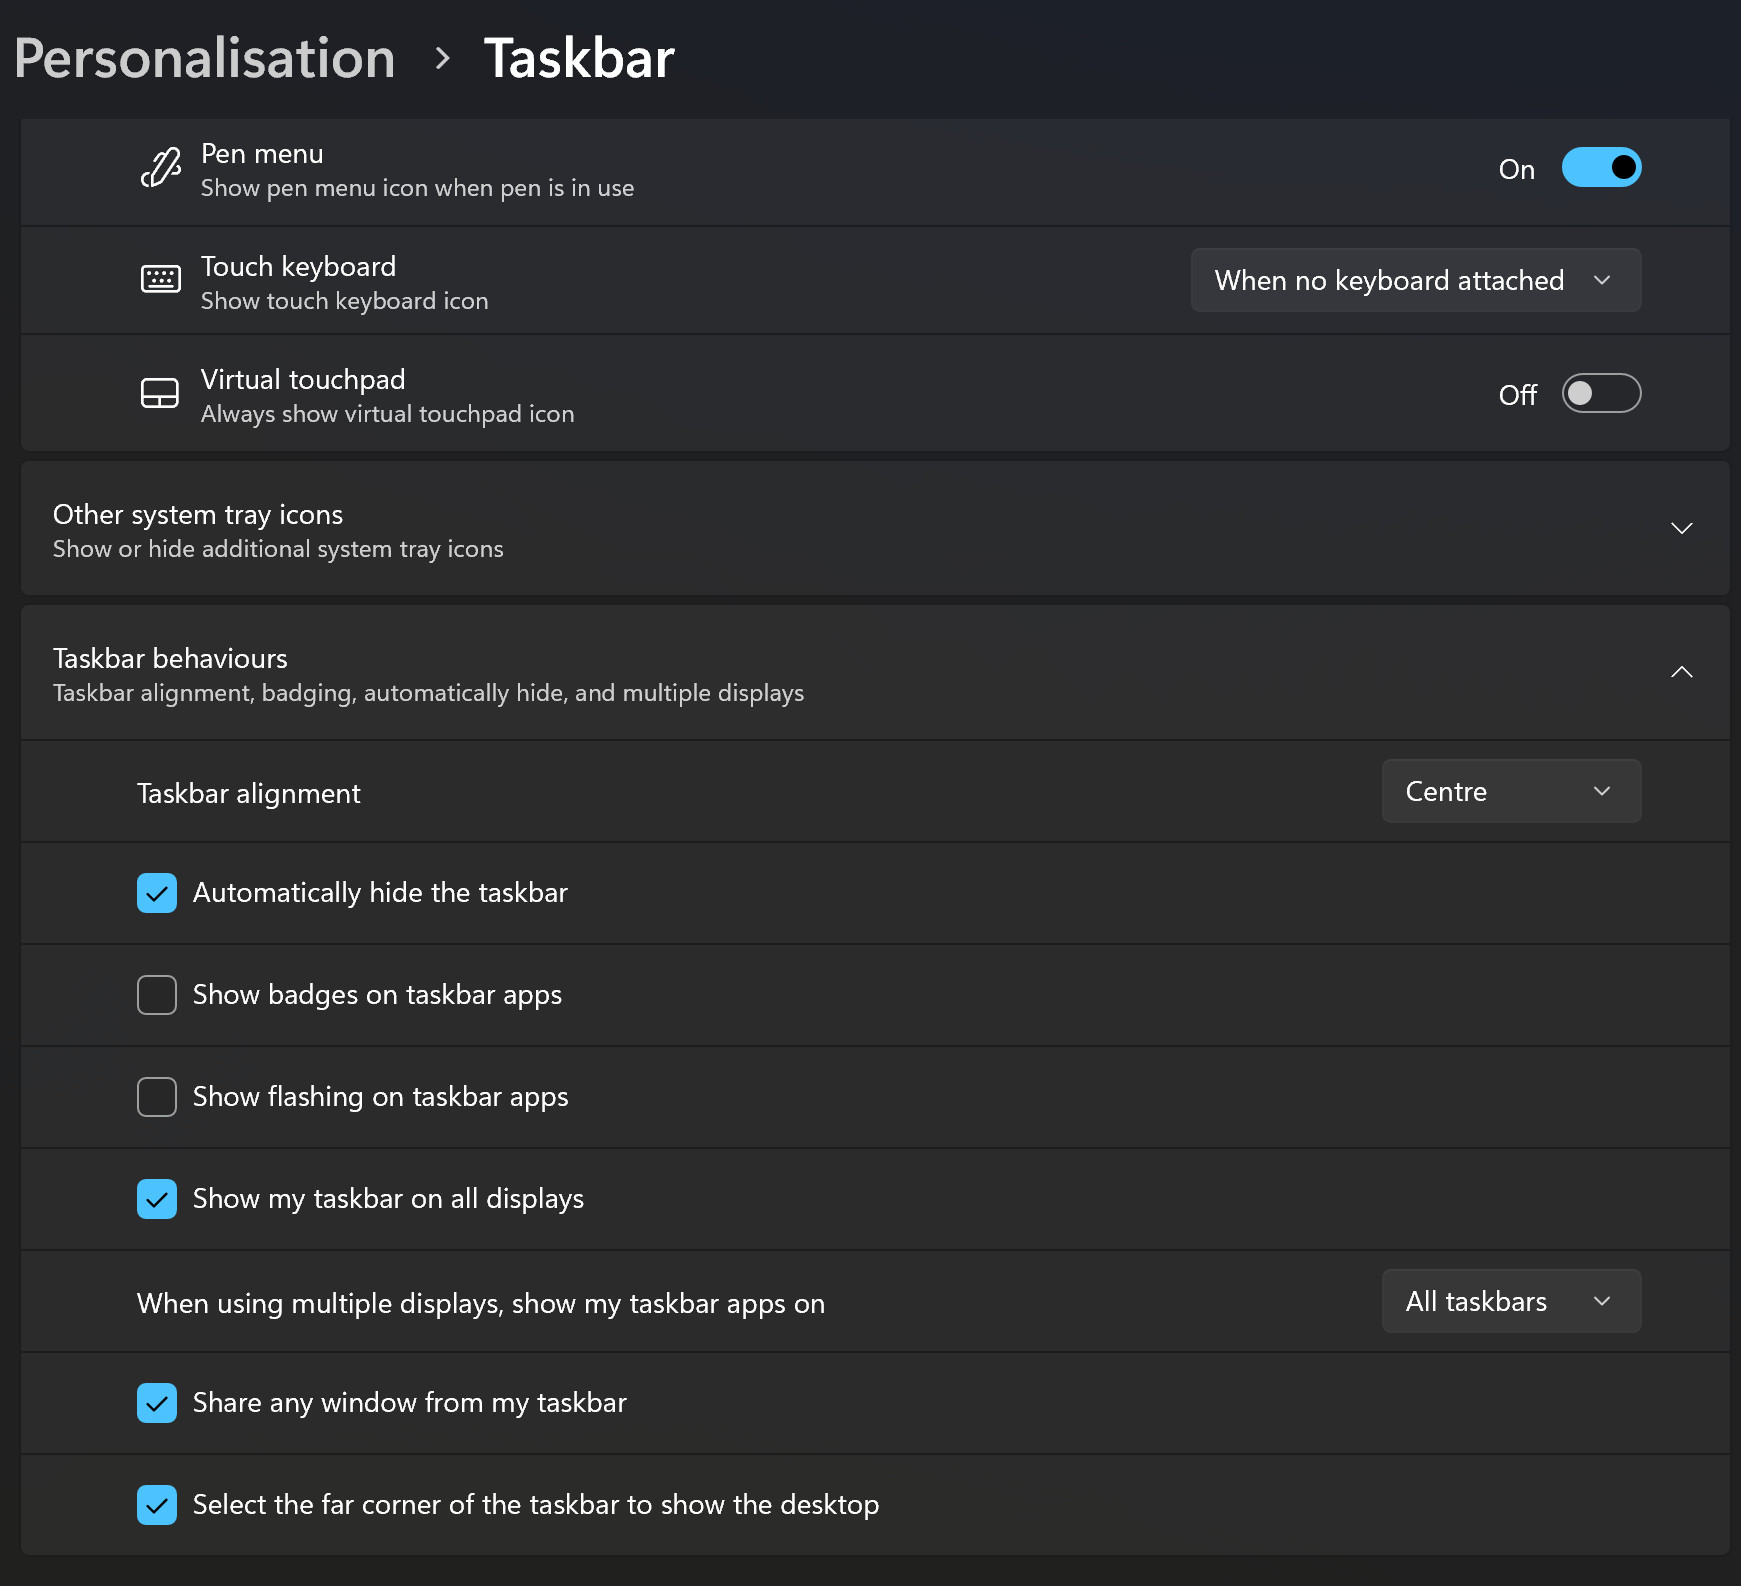This screenshot has width=1741, height=1586.
Task: Enable the Virtual touchpad toggle
Action: 1601,393
